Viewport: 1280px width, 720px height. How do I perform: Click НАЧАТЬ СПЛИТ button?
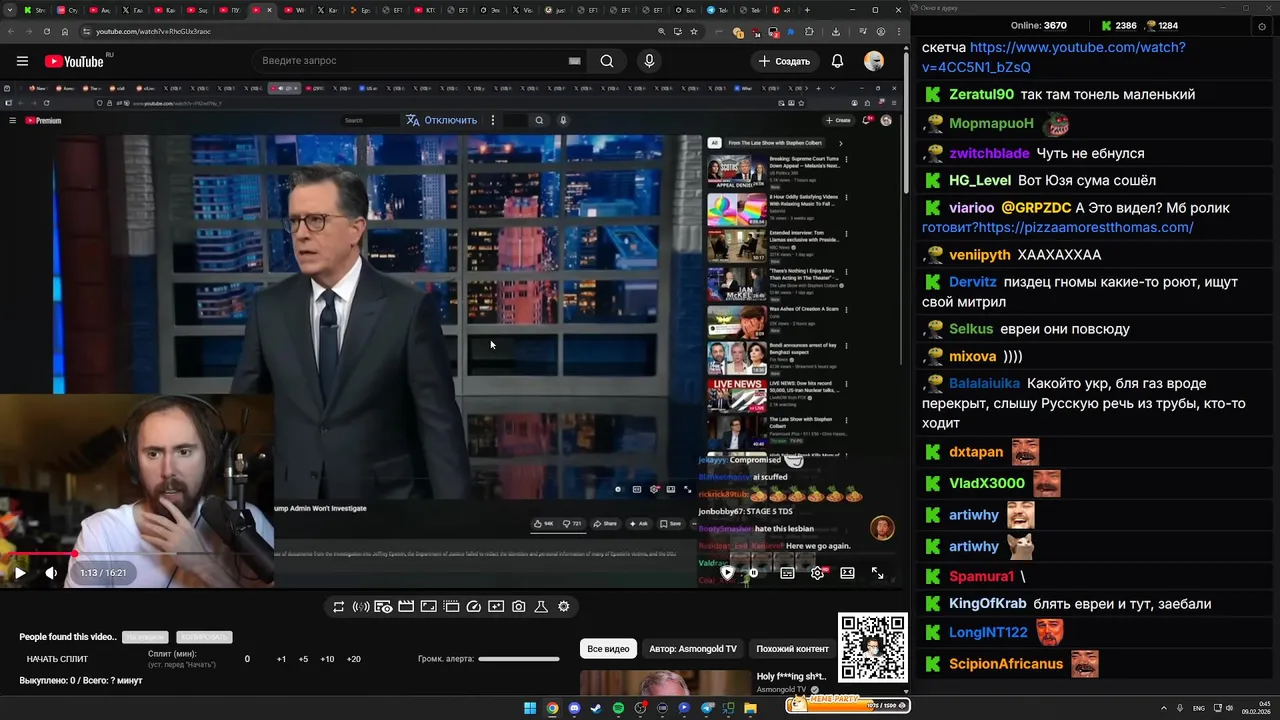[x=57, y=659]
